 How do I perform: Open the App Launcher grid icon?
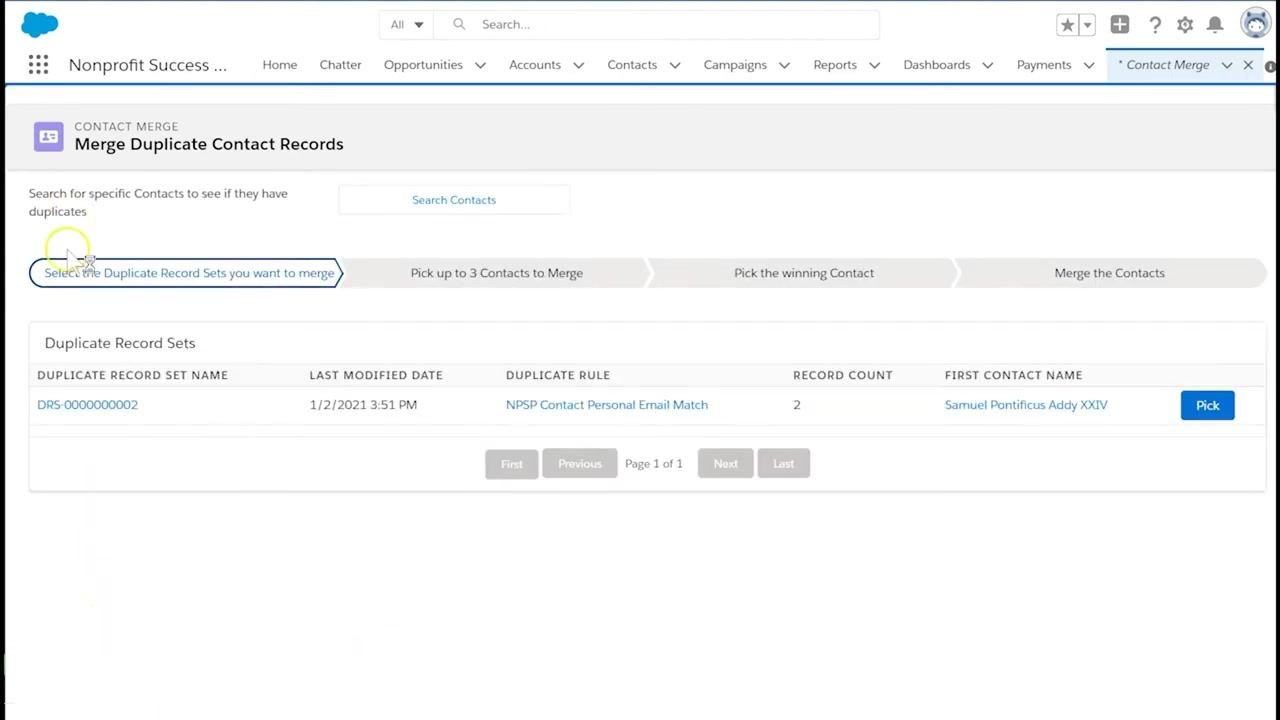(38, 65)
